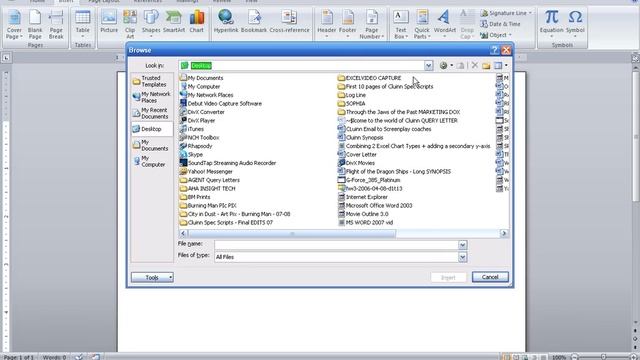Image resolution: width=640 pixels, height=360 pixels.
Task: Open the Footer options
Action: tap(348, 24)
